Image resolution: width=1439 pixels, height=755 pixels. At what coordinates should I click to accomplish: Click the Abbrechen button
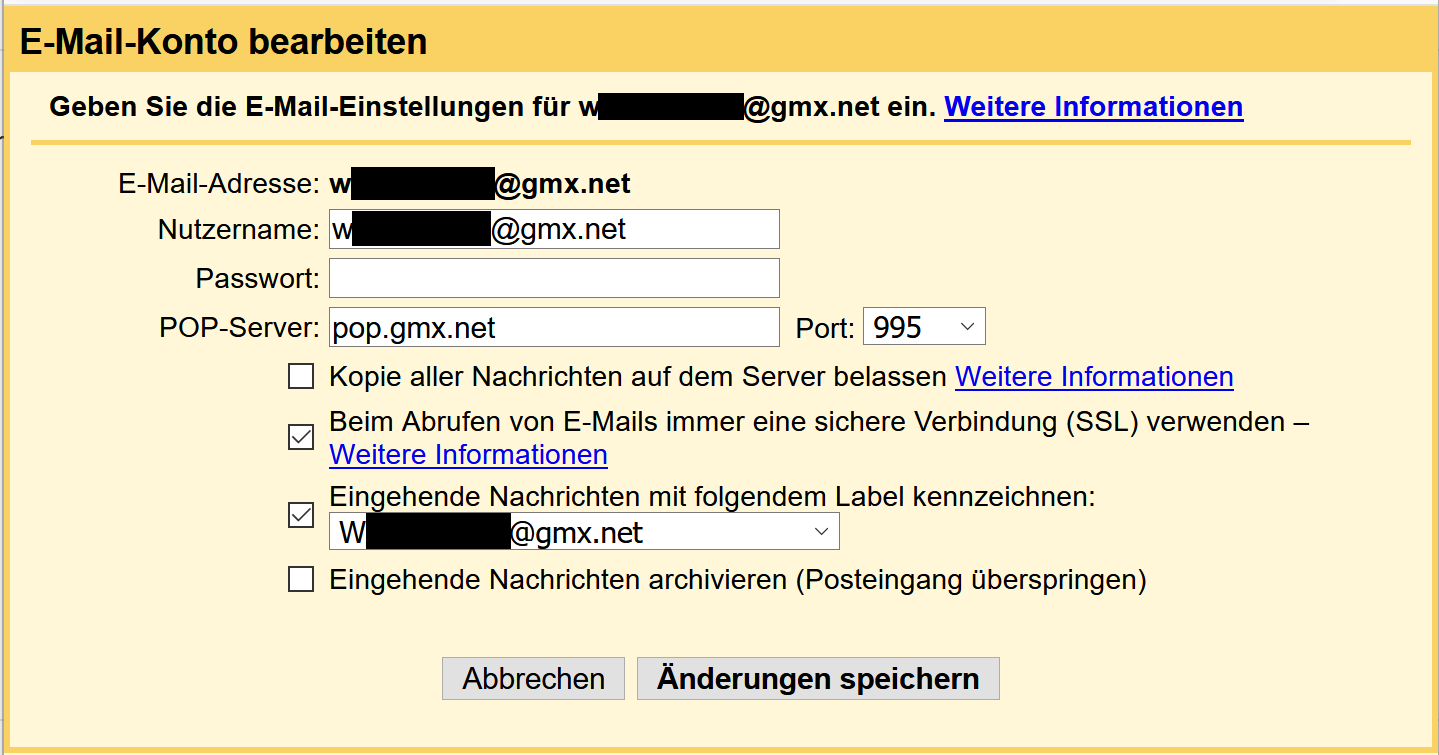click(533, 679)
